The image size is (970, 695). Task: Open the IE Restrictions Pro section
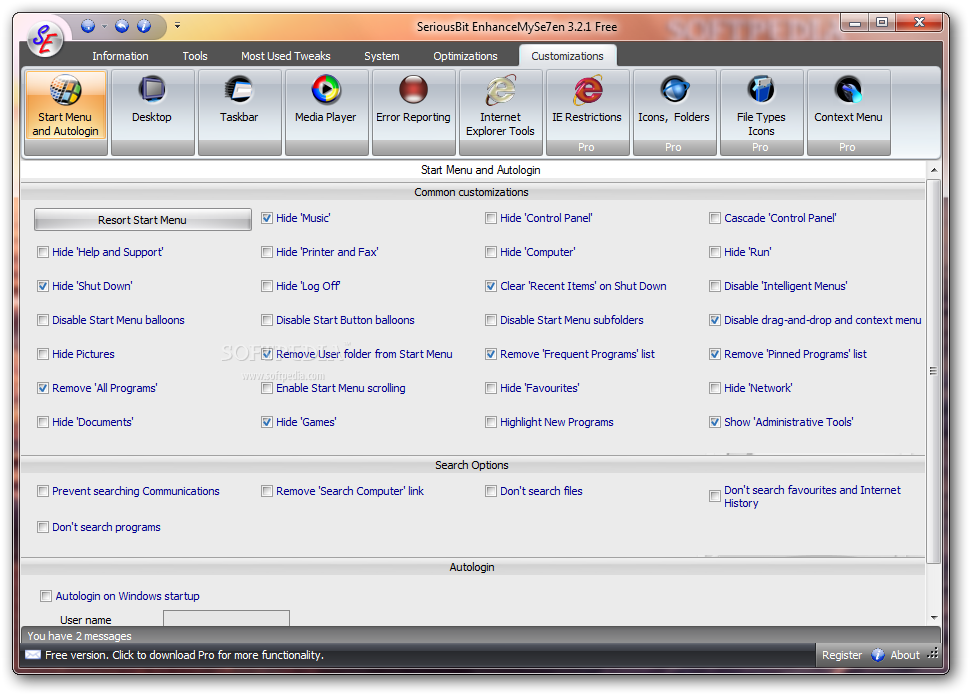pos(587,112)
